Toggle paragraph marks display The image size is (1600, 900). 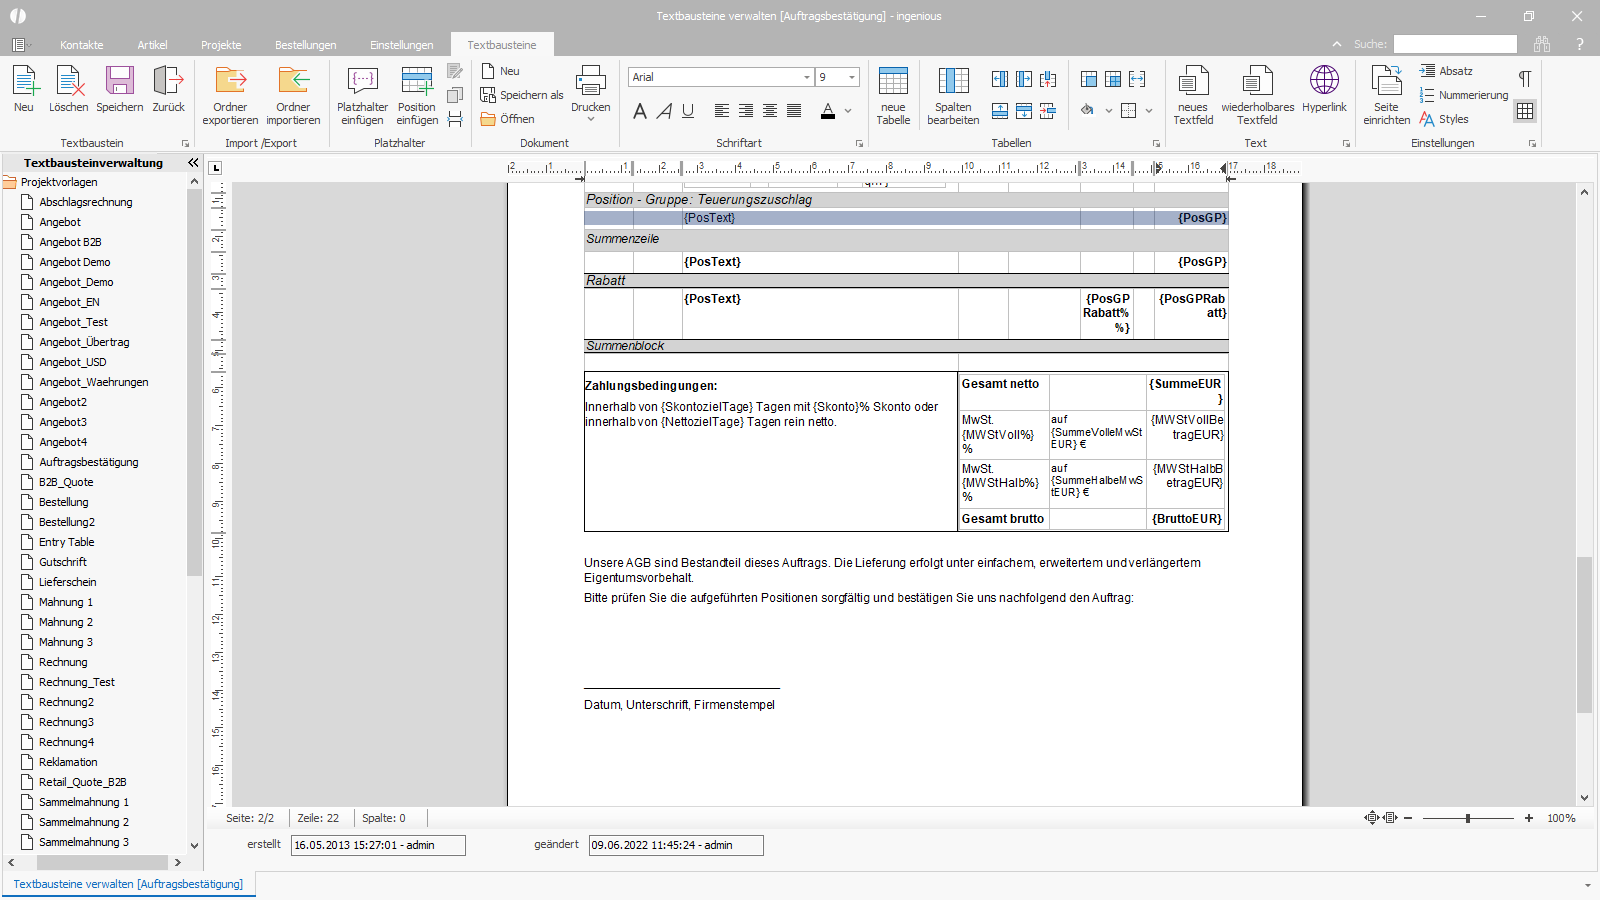pos(1525,78)
